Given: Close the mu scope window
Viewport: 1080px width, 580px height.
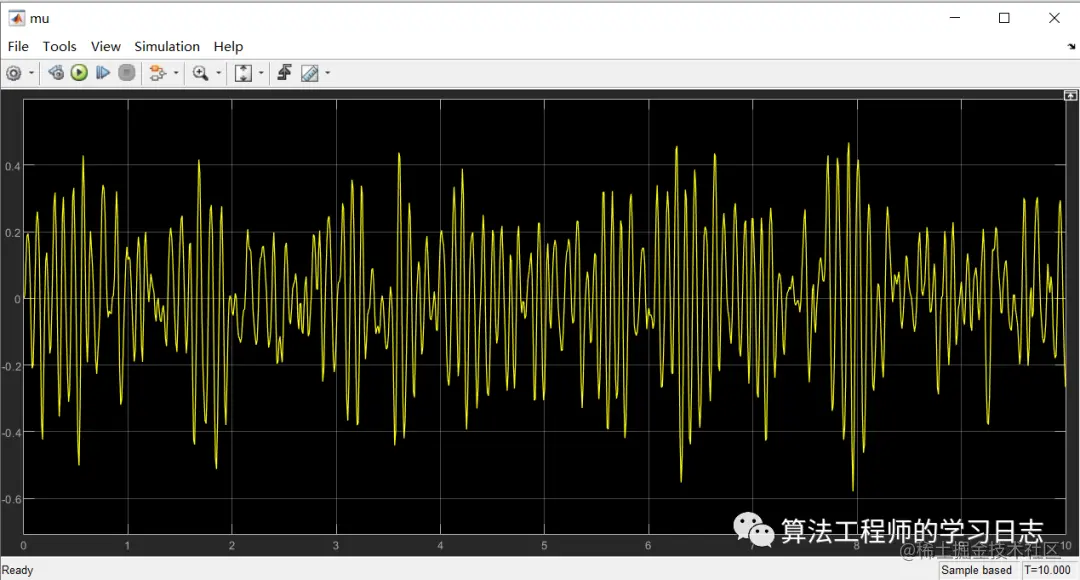Looking at the screenshot, I should pyautogui.click(x=1055, y=18).
